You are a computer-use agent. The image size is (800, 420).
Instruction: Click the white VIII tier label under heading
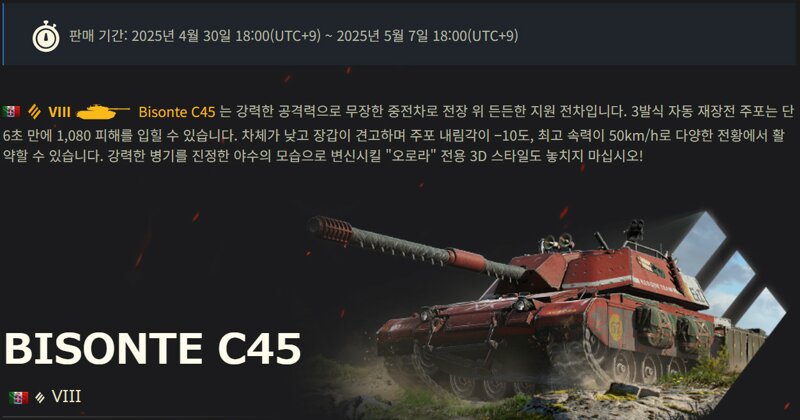66,397
